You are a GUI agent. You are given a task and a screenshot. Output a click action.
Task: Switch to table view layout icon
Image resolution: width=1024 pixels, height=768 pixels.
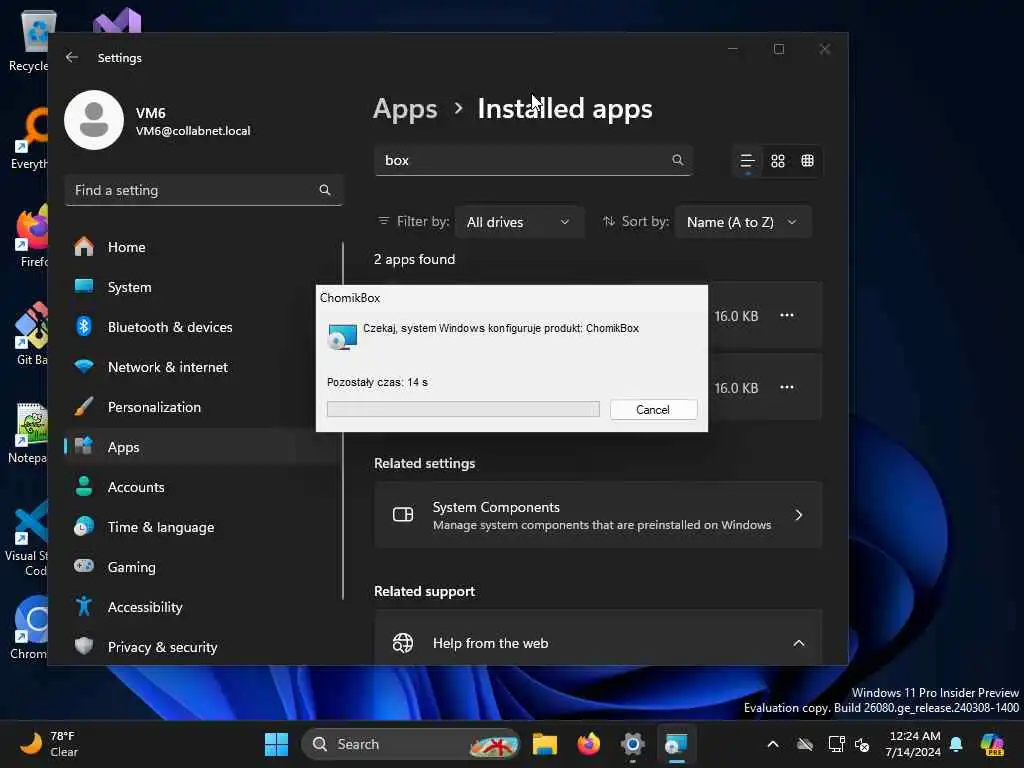[x=807, y=161]
